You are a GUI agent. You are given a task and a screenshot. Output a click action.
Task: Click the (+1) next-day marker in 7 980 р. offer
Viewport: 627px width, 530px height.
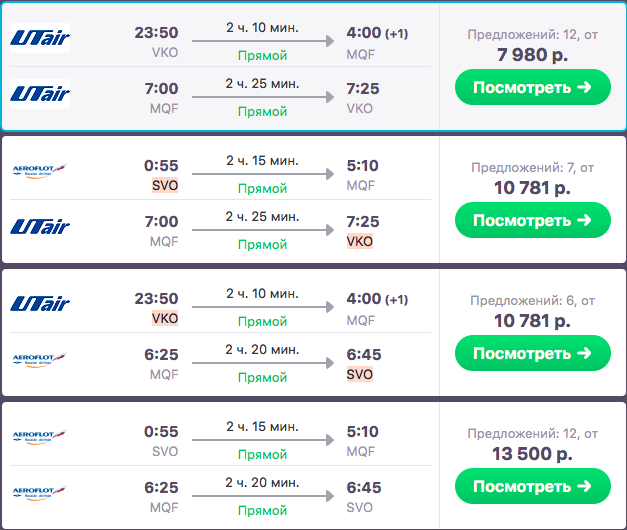click(396, 34)
